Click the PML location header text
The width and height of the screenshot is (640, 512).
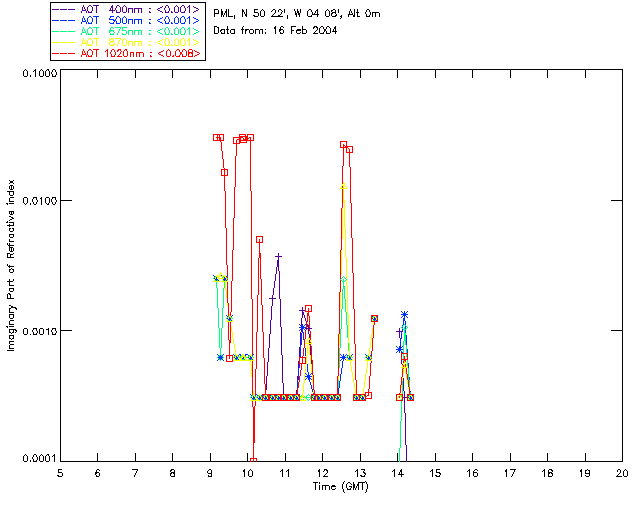297,14
